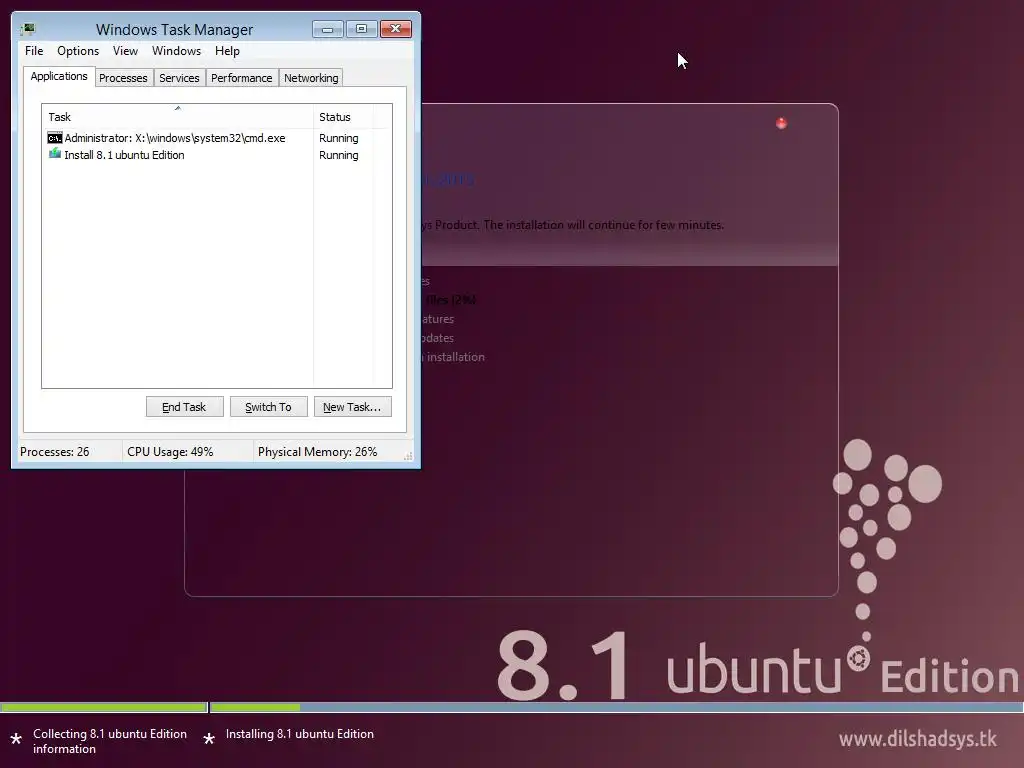Image resolution: width=1024 pixels, height=768 pixels.
Task: Minimize the Windows Task Manager window
Action: click(x=328, y=29)
